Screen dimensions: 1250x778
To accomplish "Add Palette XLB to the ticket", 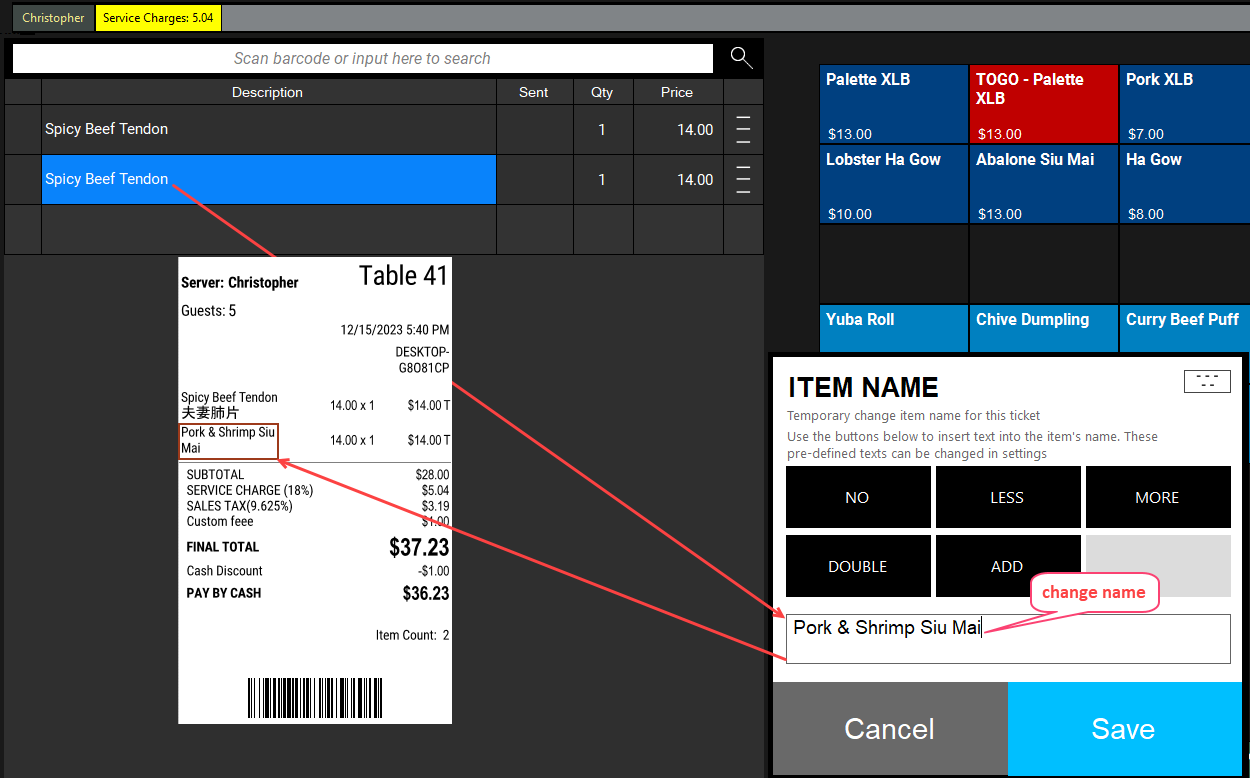I will point(893,105).
